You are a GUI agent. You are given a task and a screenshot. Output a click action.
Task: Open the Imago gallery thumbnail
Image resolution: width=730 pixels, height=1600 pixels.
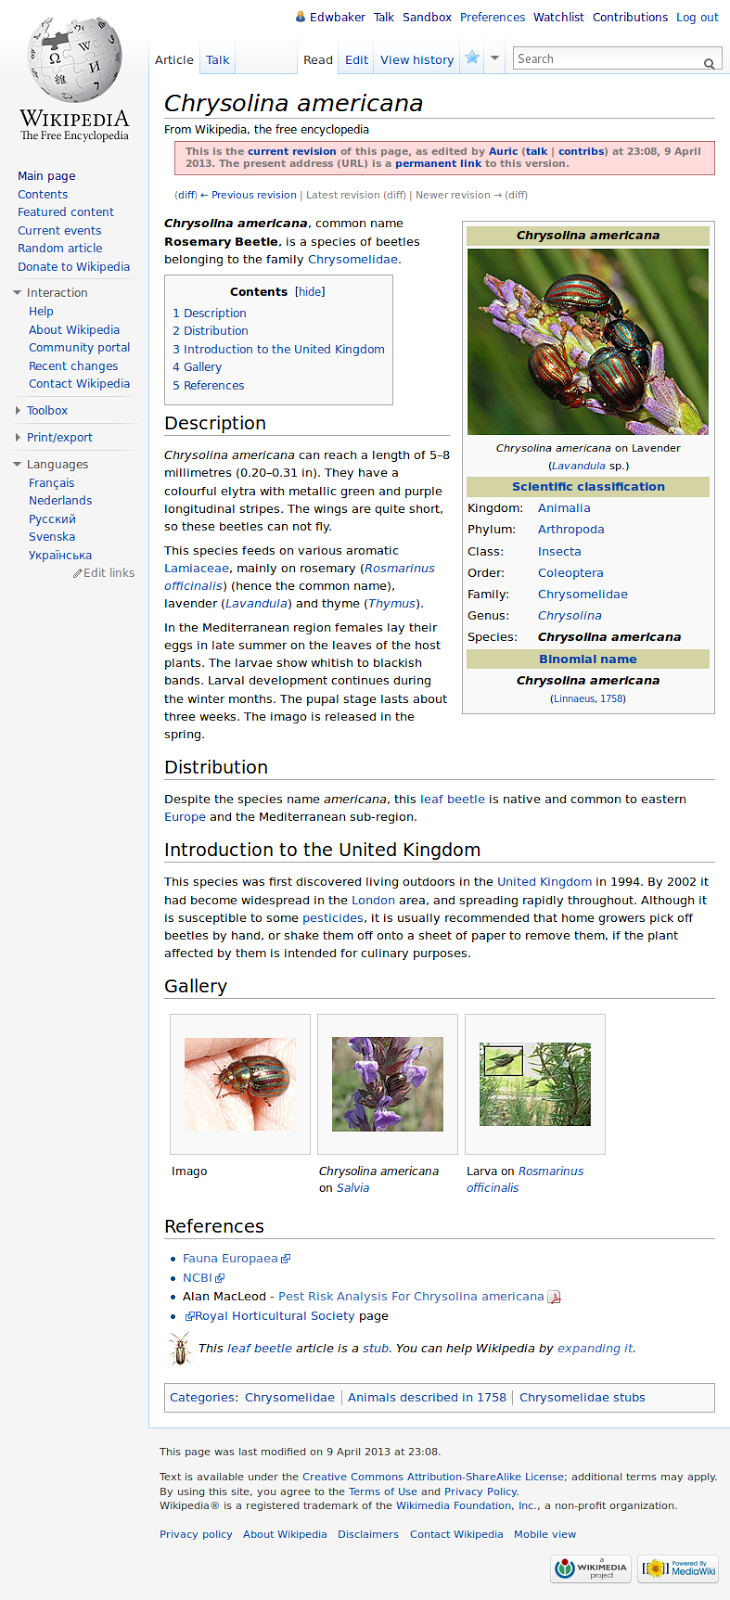(240, 1084)
